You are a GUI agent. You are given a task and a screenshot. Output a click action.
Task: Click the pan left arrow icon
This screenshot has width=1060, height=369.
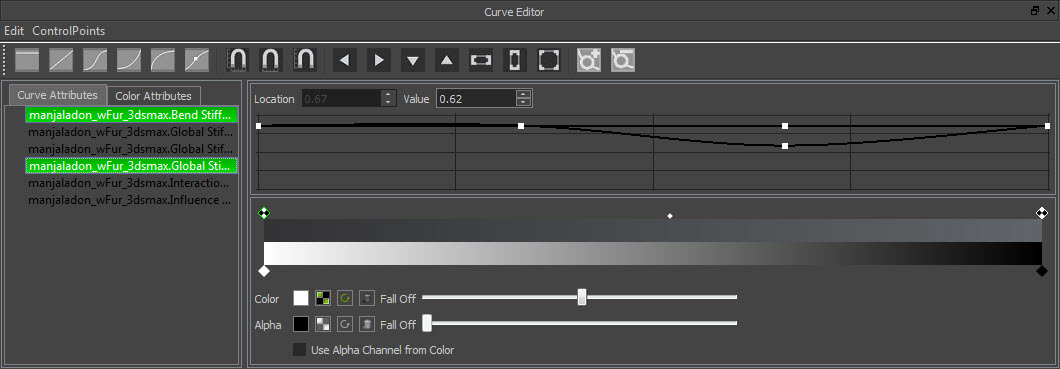coord(345,60)
